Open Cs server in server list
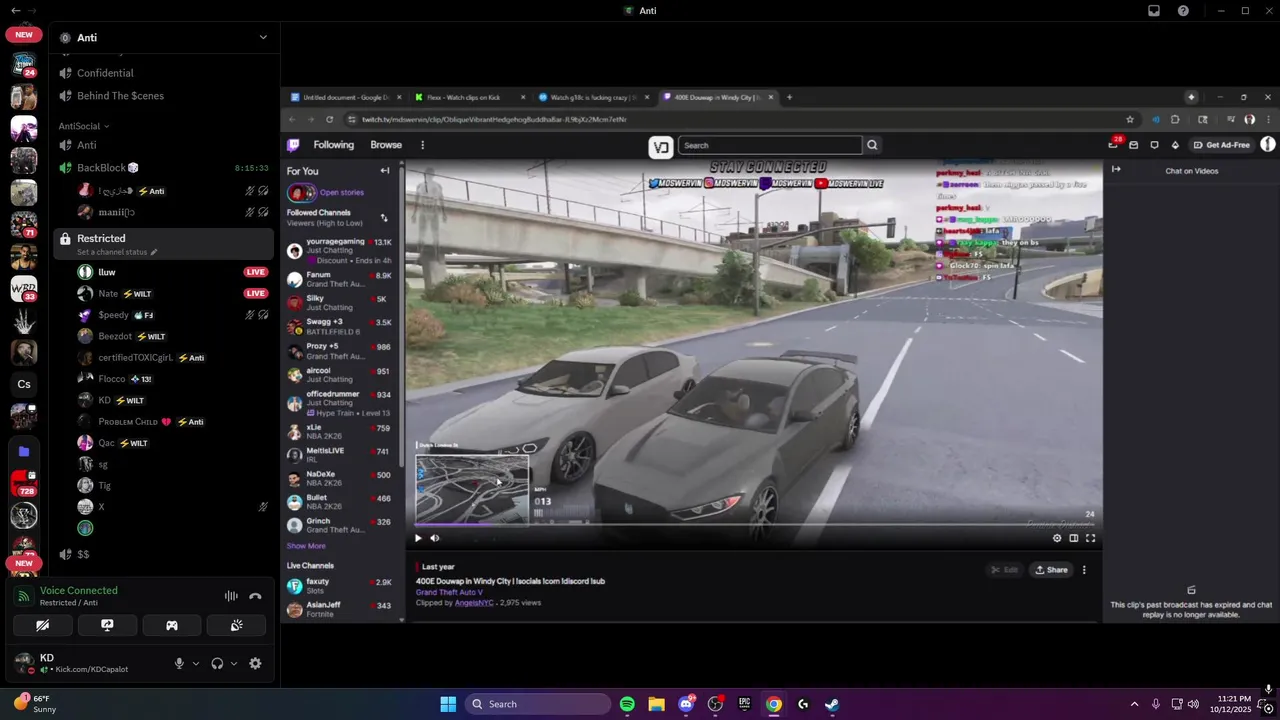This screenshot has width=1280, height=720. 24,384
